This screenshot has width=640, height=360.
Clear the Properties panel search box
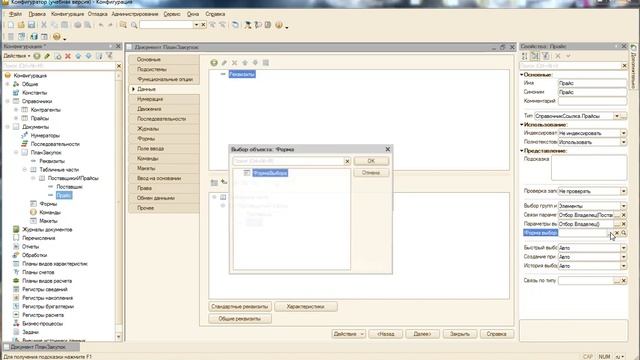(x=624, y=66)
